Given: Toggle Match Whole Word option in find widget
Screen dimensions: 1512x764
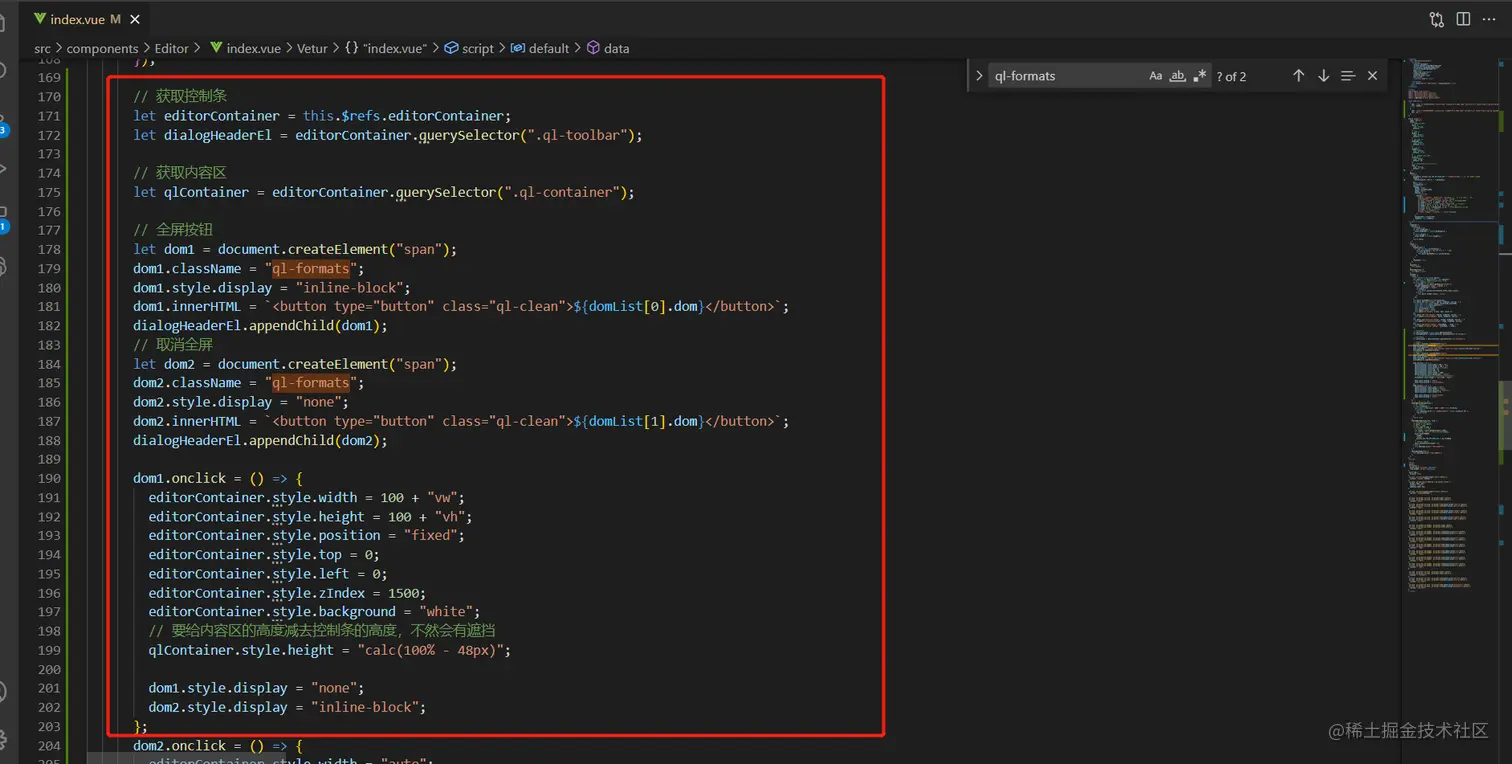Looking at the screenshot, I should (x=1178, y=76).
